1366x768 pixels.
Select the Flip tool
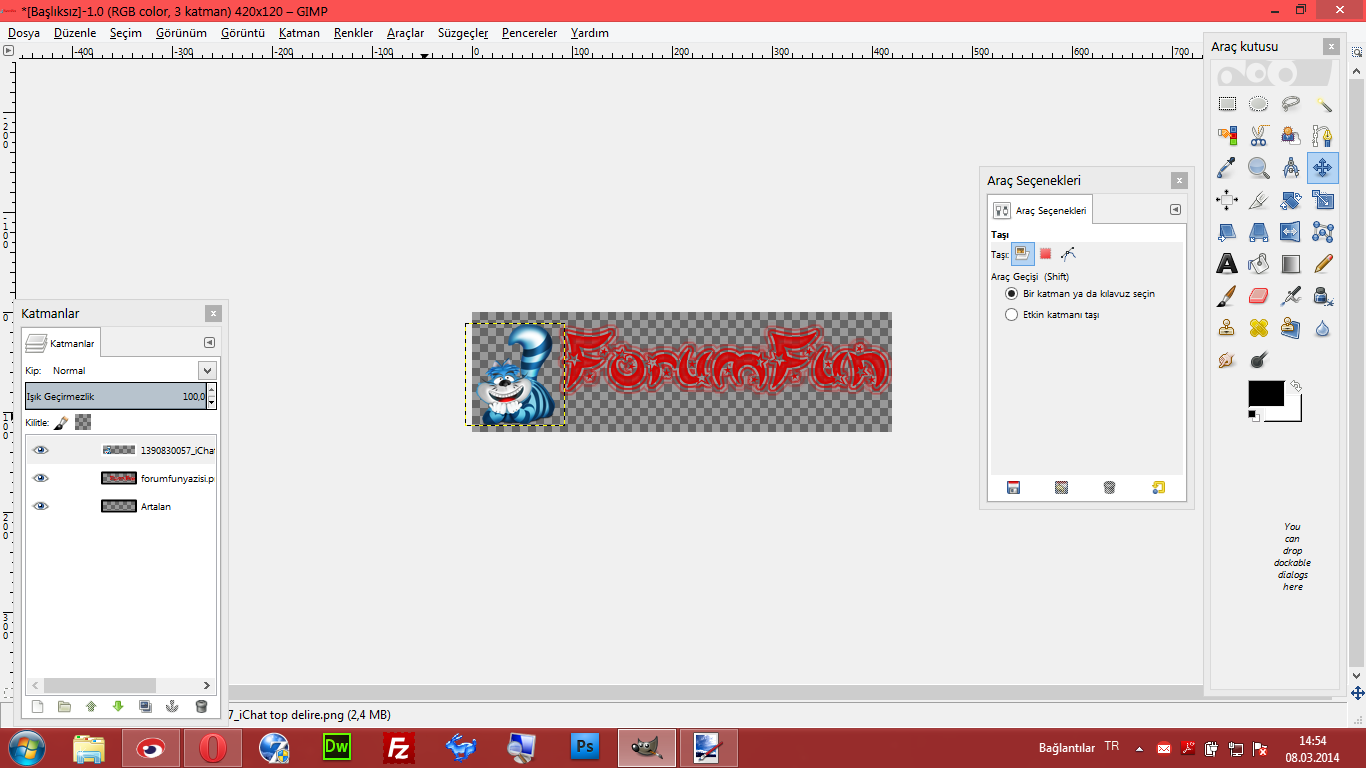coord(1291,231)
